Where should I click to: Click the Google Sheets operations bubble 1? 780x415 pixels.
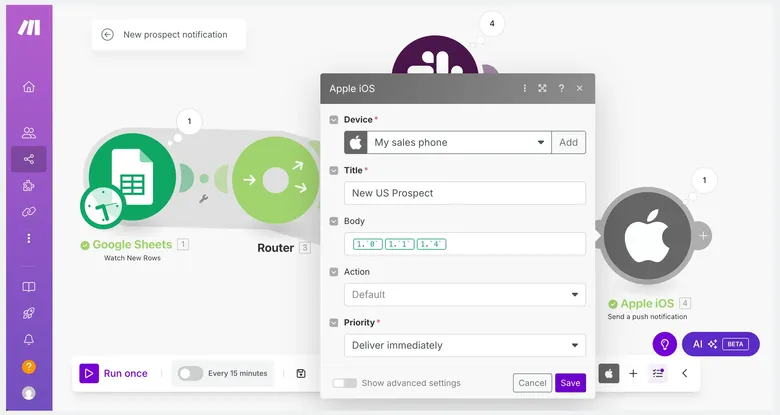click(189, 121)
